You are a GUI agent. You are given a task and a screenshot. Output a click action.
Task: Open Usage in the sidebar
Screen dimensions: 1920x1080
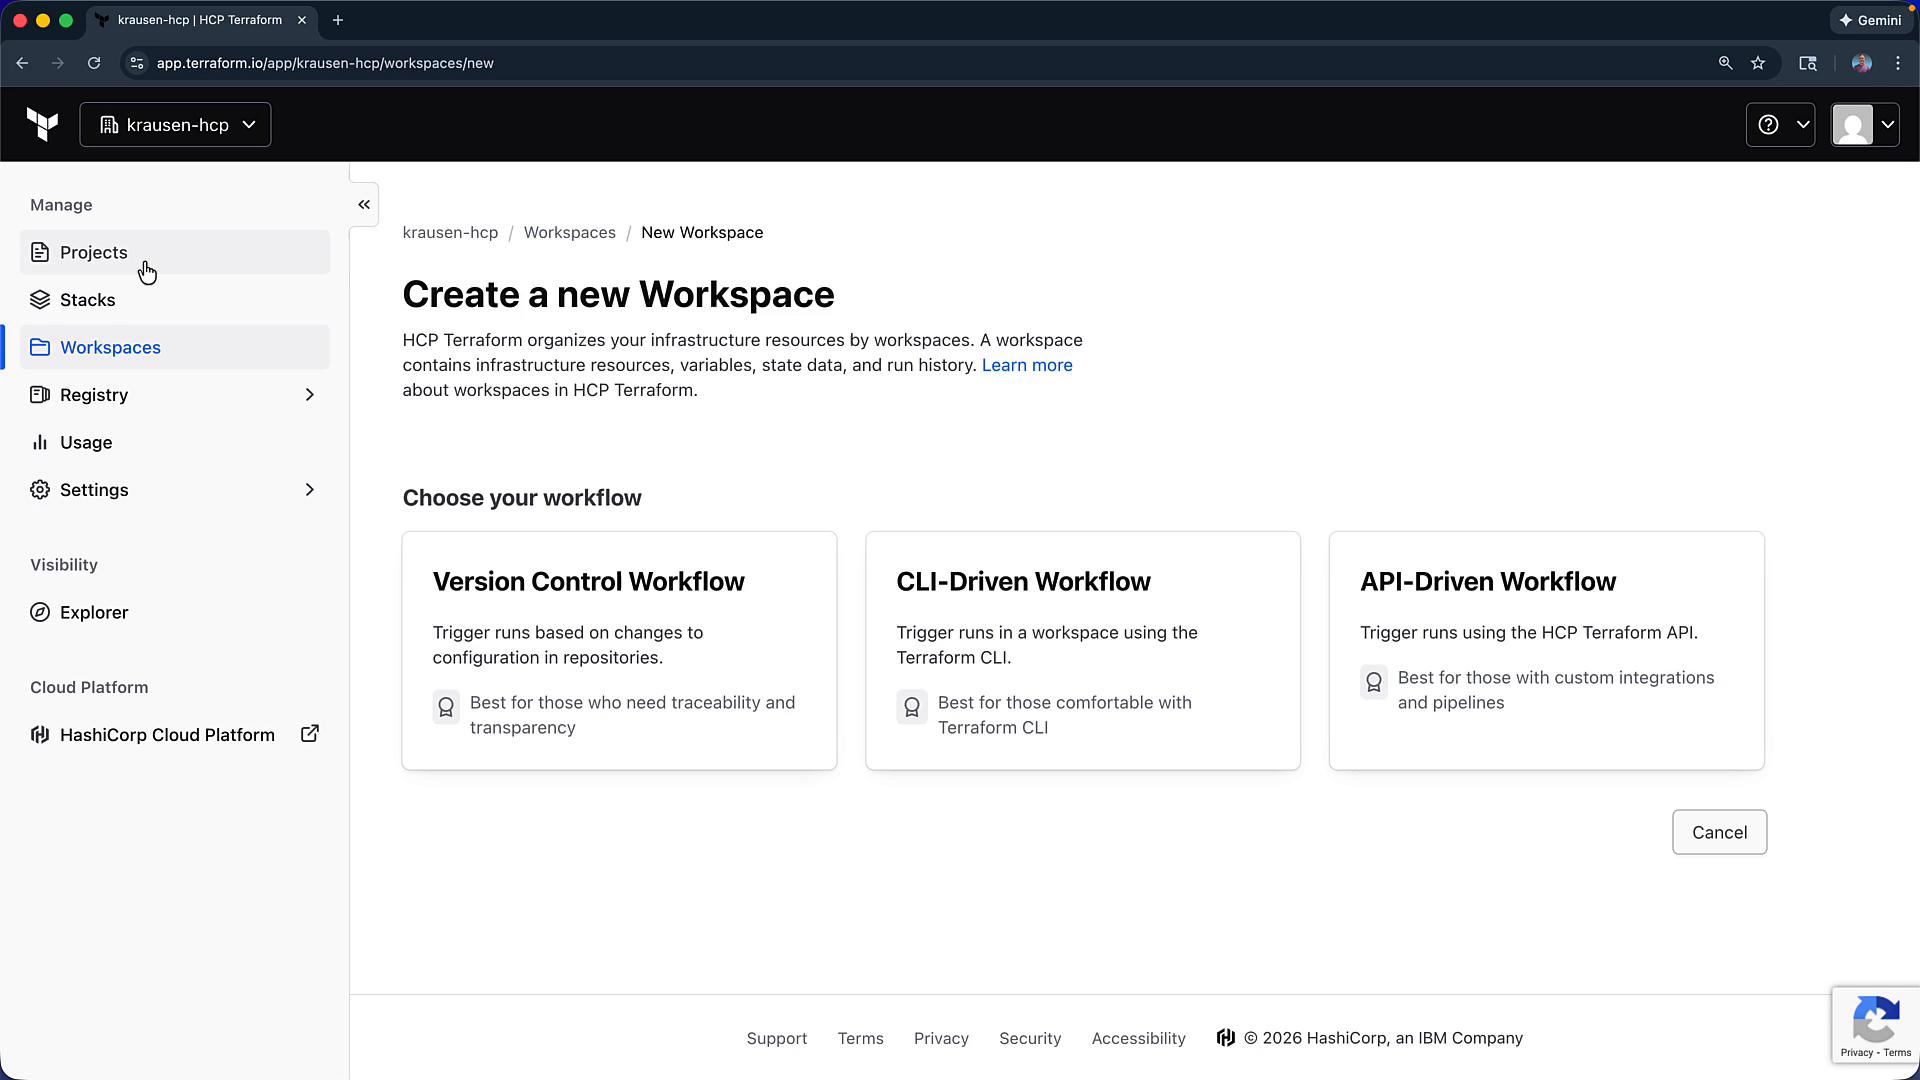(x=175, y=442)
